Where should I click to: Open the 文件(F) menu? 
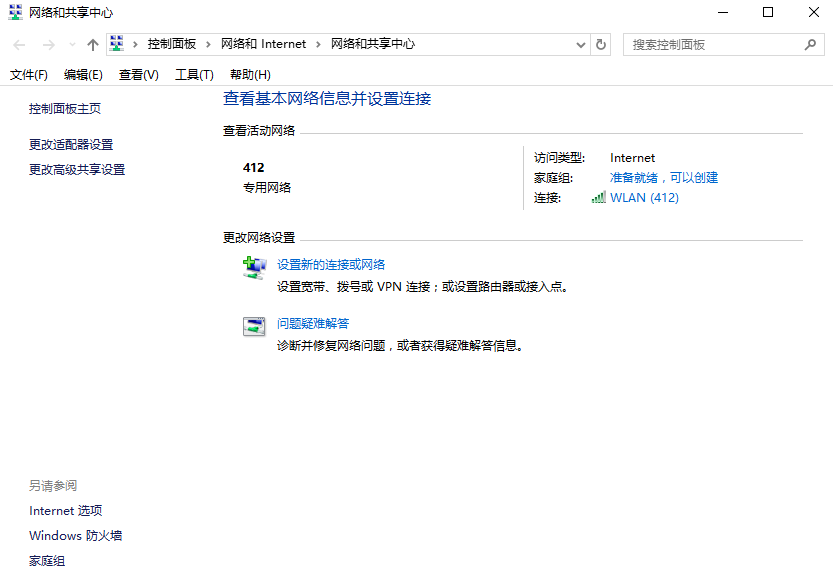click(29, 75)
